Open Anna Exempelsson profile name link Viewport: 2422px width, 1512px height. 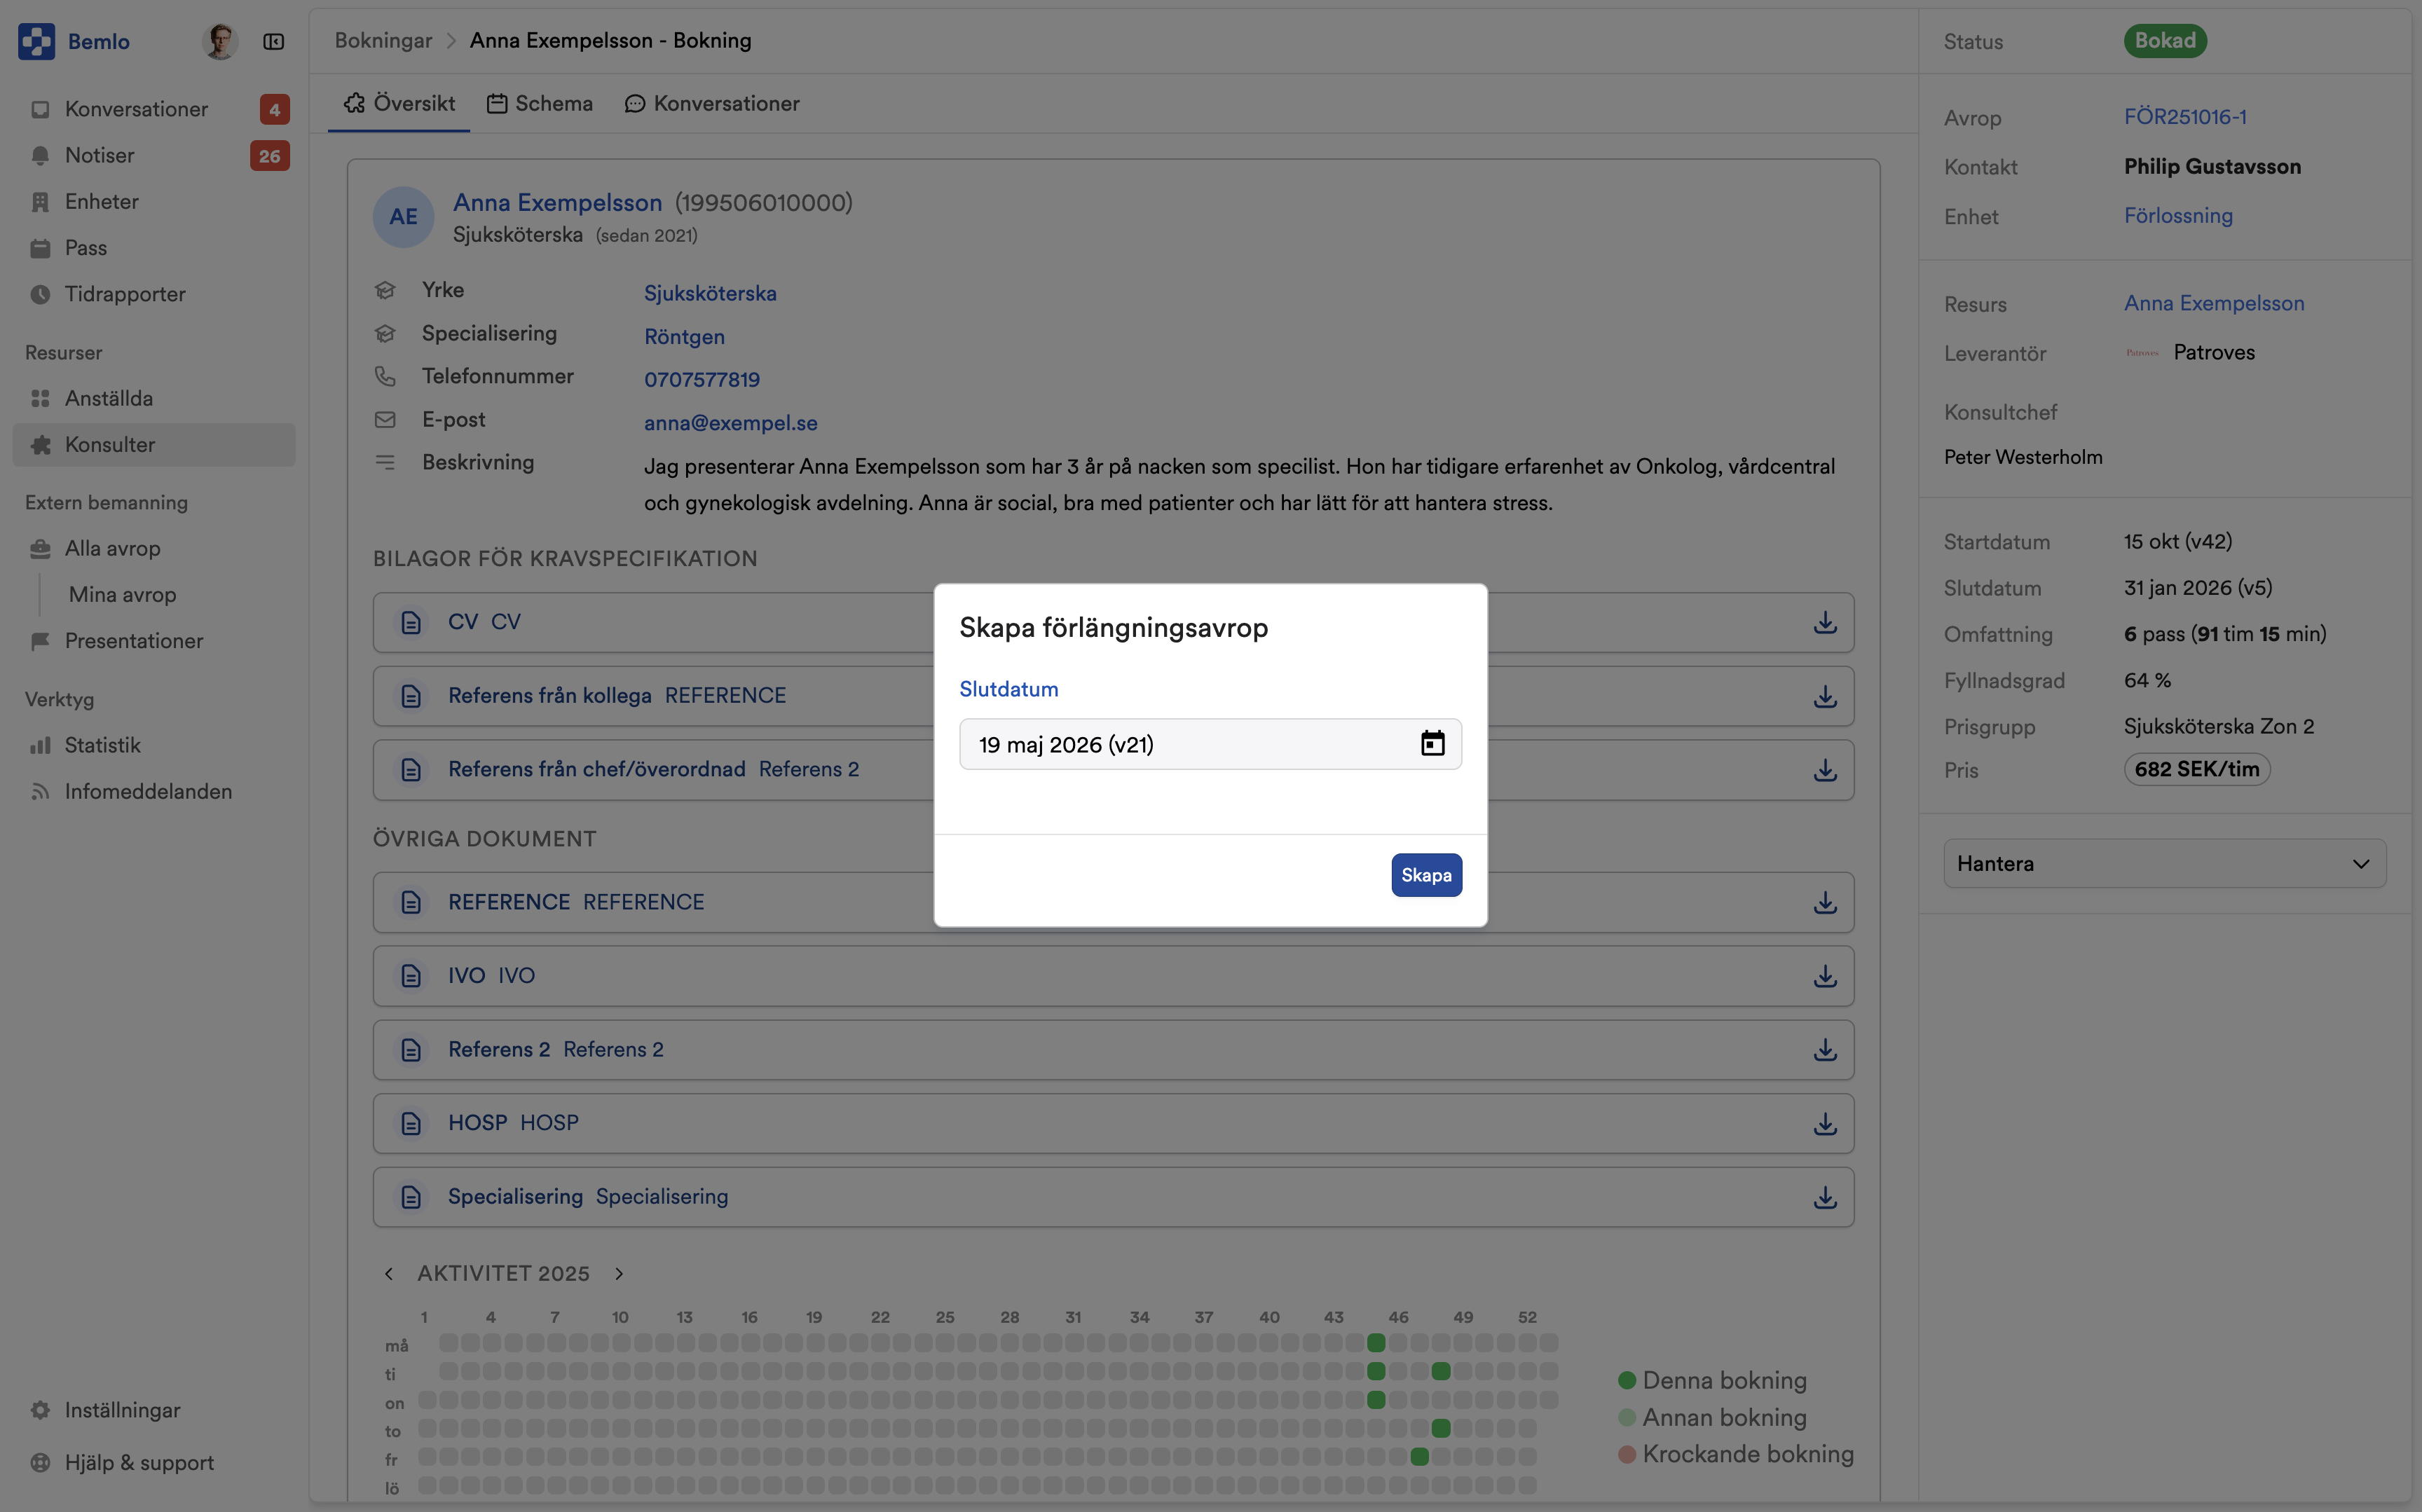557,202
